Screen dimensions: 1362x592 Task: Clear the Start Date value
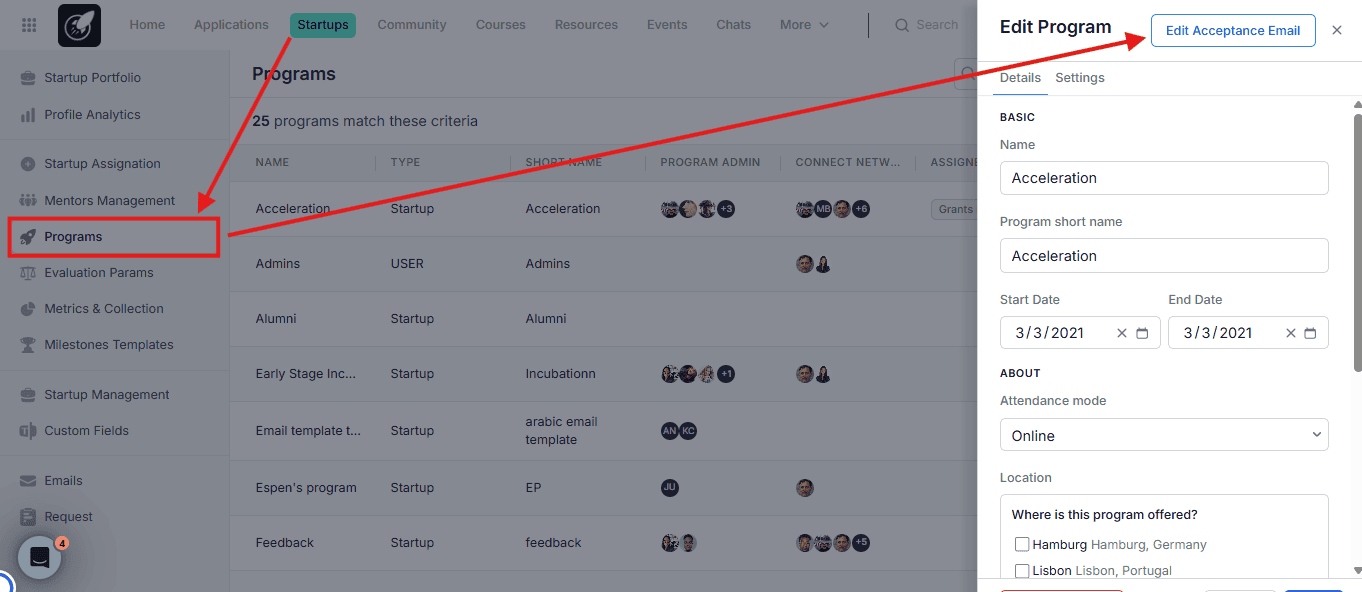(1121, 333)
